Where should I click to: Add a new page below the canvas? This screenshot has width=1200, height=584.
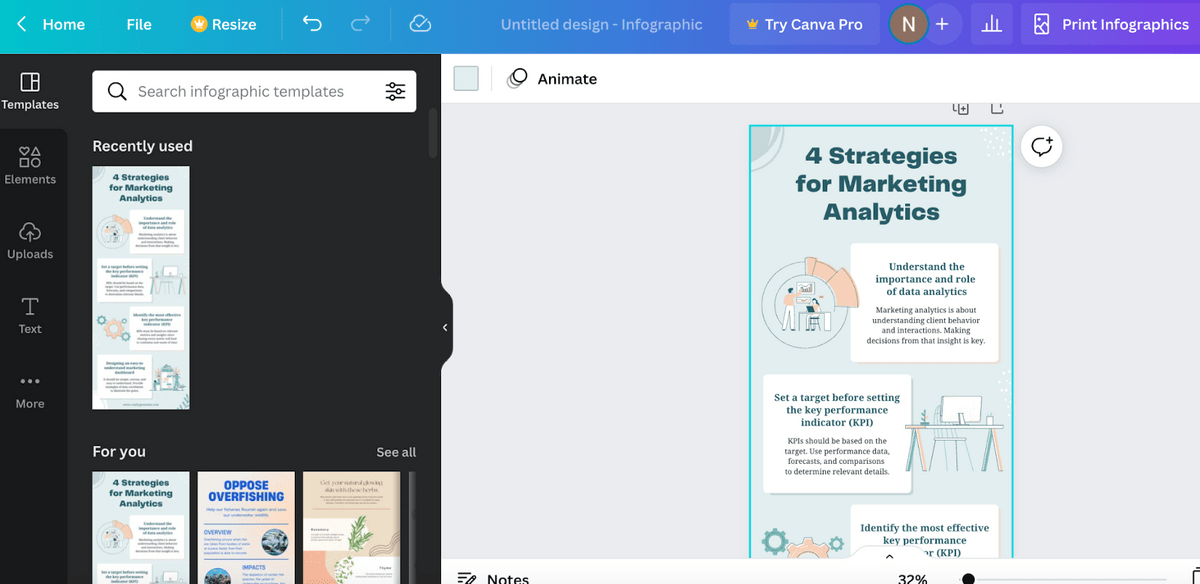tap(962, 106)
